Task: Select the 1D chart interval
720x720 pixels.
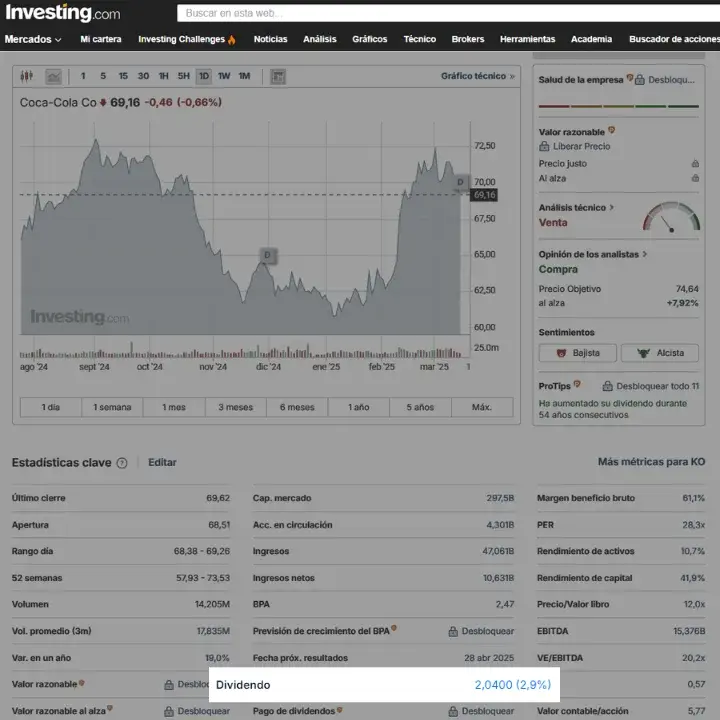Action: click(x=204, y=76)
